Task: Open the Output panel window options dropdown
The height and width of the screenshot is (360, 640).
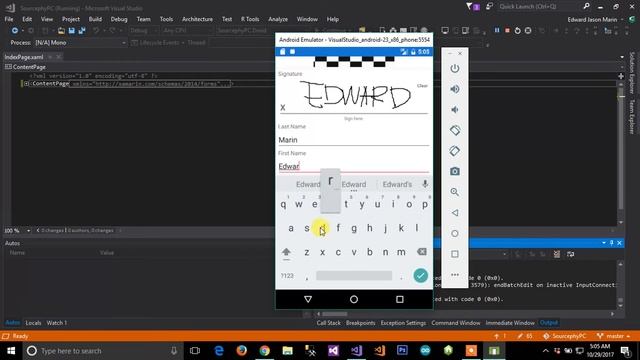Action: (604, 243)
